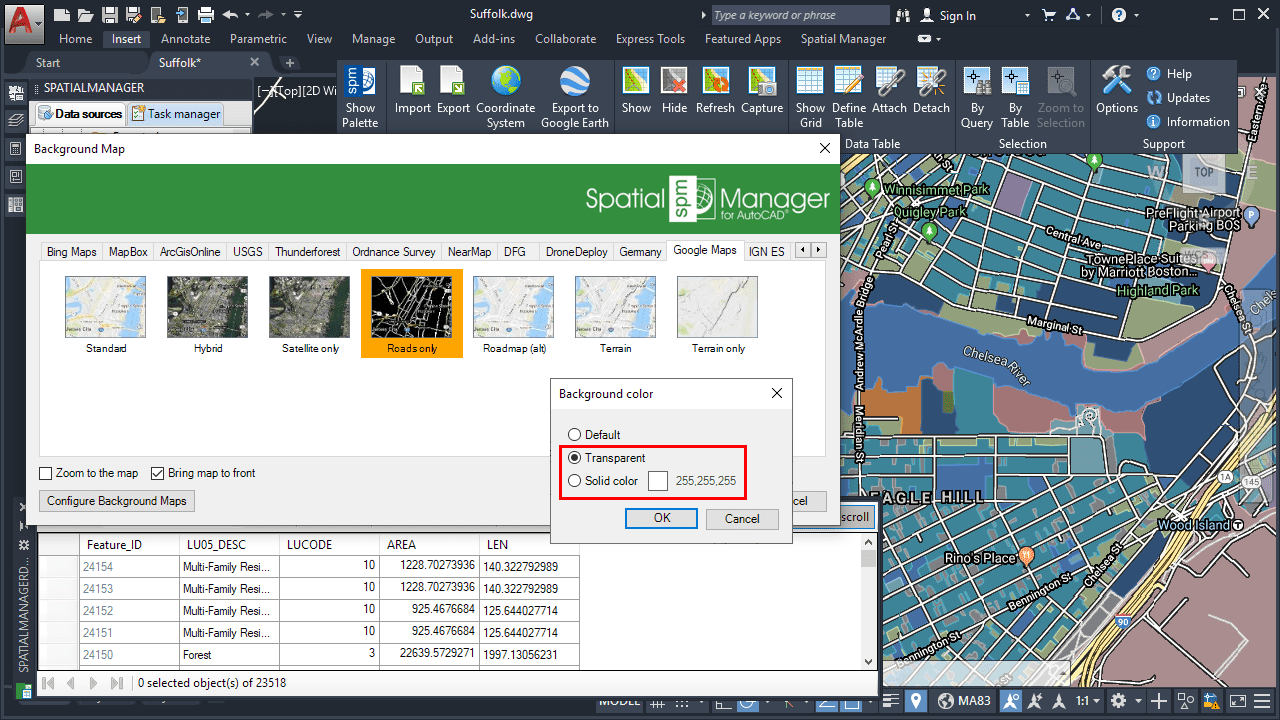Click the Autodesk App Store cart icon
Screen dimensions: 1280x720
pos(1049,15)
